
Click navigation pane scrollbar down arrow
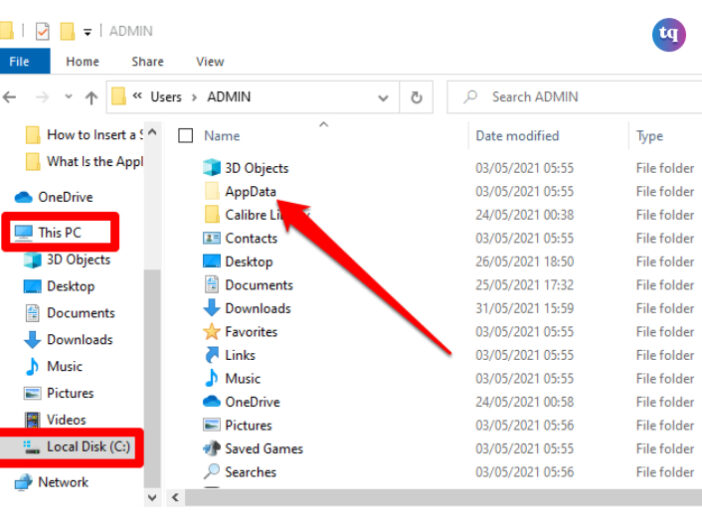(x=152, y=497)
